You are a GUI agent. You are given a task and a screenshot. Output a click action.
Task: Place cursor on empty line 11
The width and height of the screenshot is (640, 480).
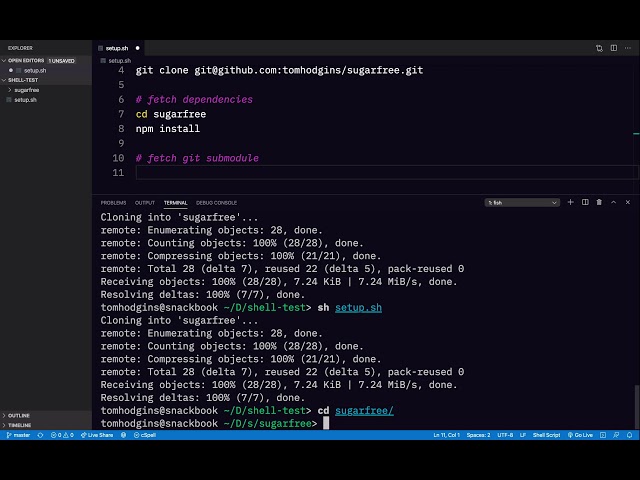[387, 173]
